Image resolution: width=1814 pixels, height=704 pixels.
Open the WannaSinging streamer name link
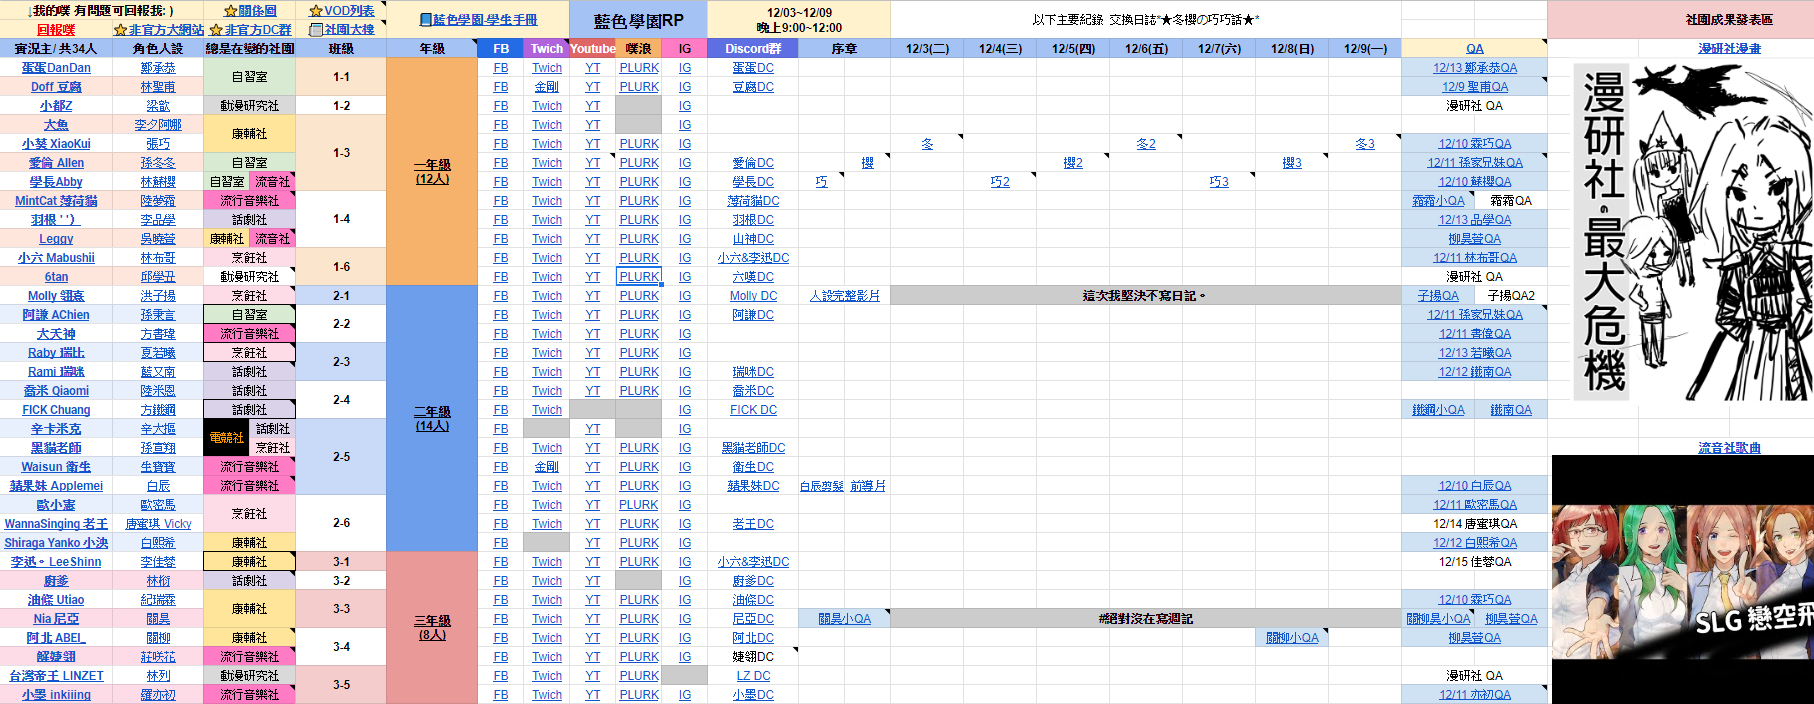coord(56,524)
